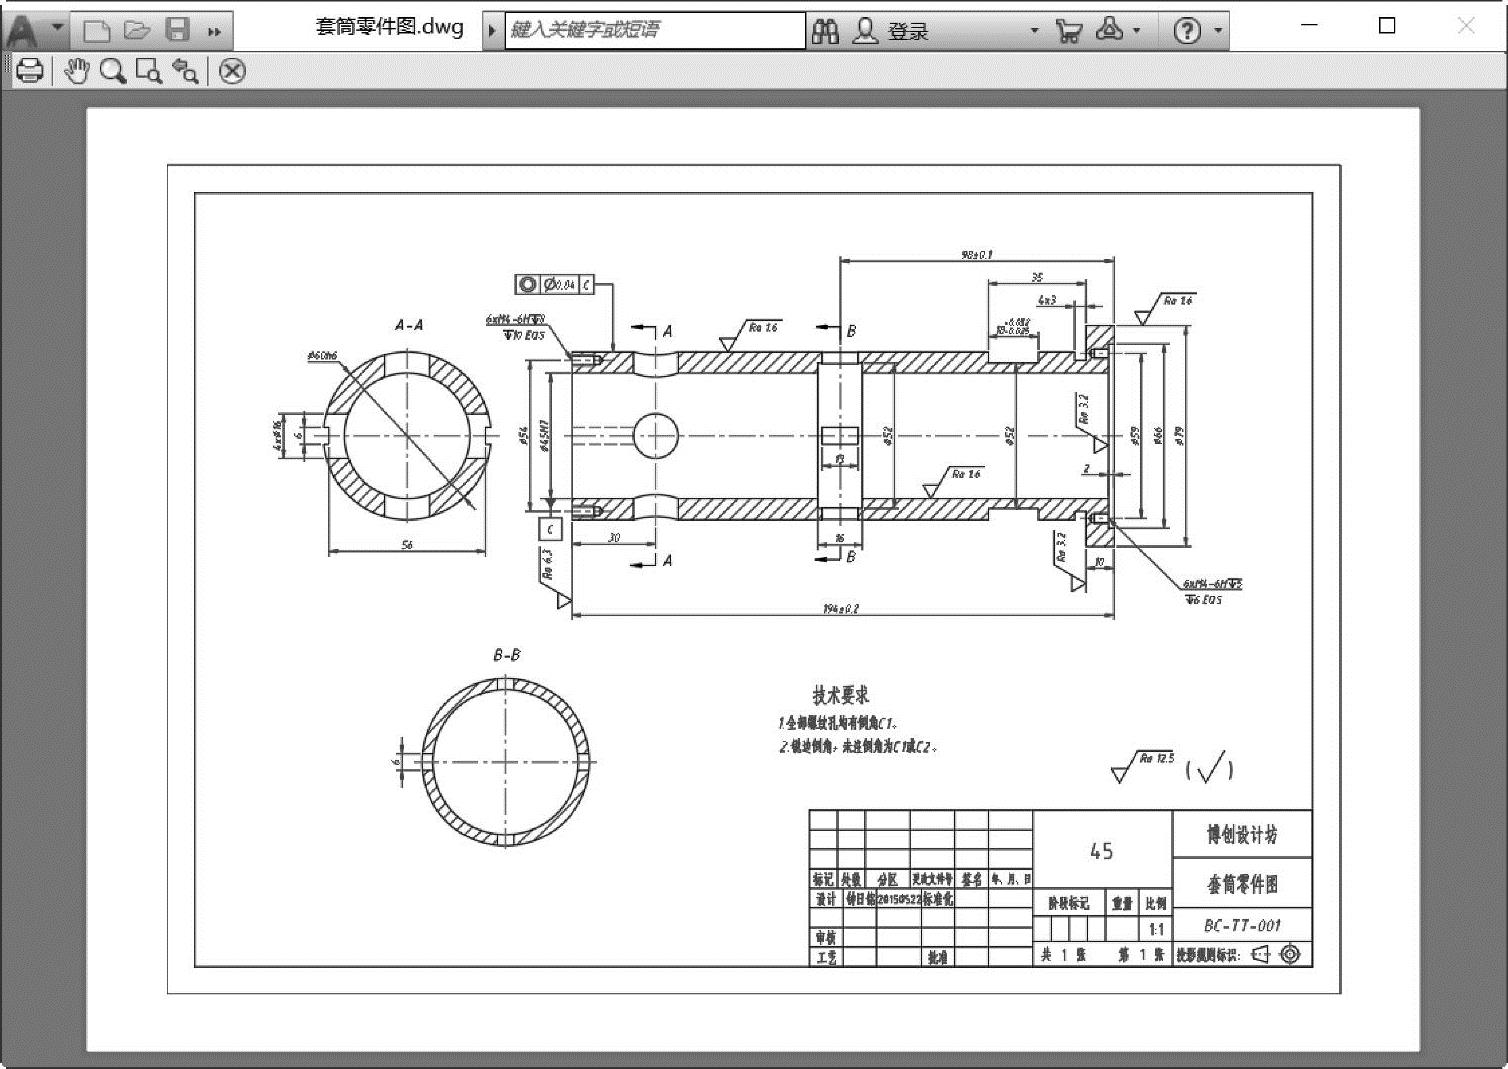Image resolution: width=1508 pixels, height=1069 pixels.
Task: Click the 35 dimension near top right
Action: click(x=1037, y=277)
